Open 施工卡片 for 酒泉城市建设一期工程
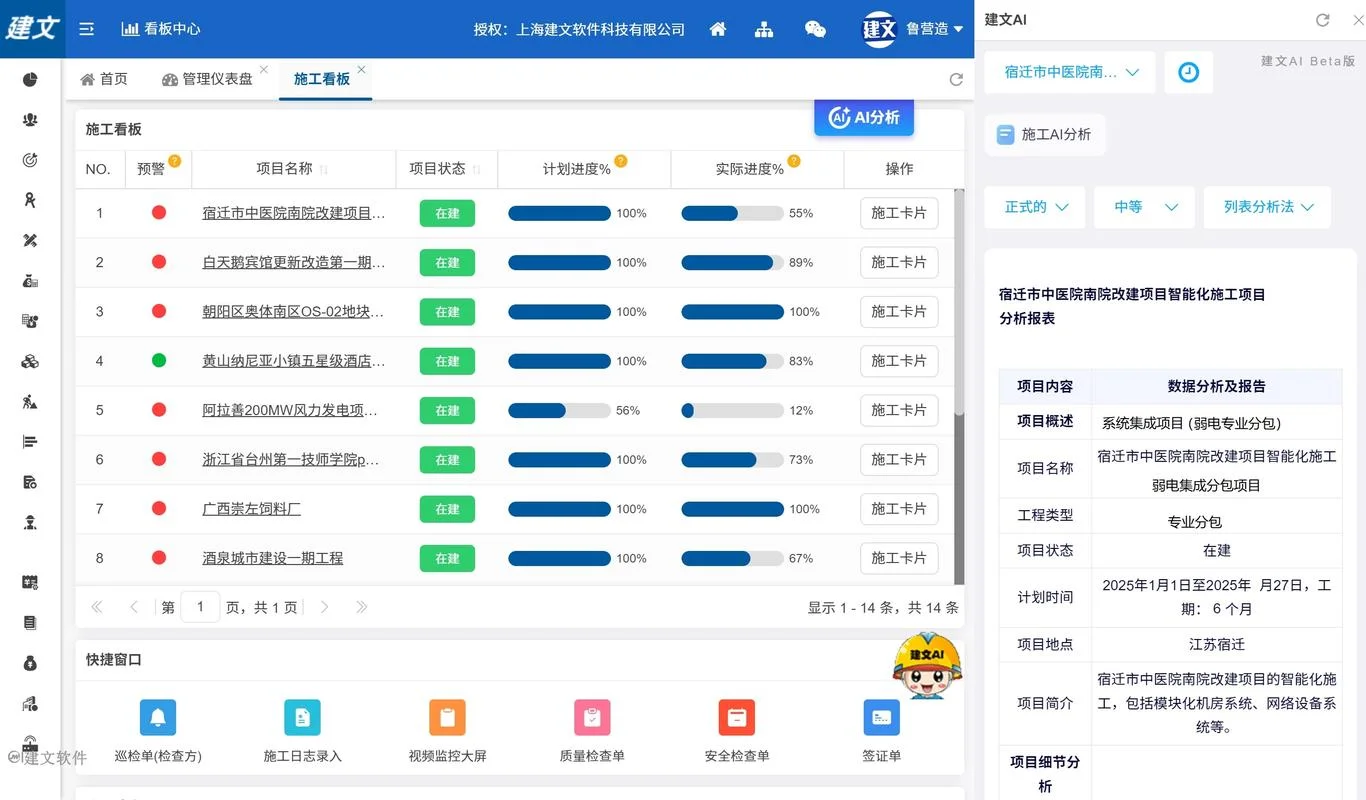 (x=899, y=558)
